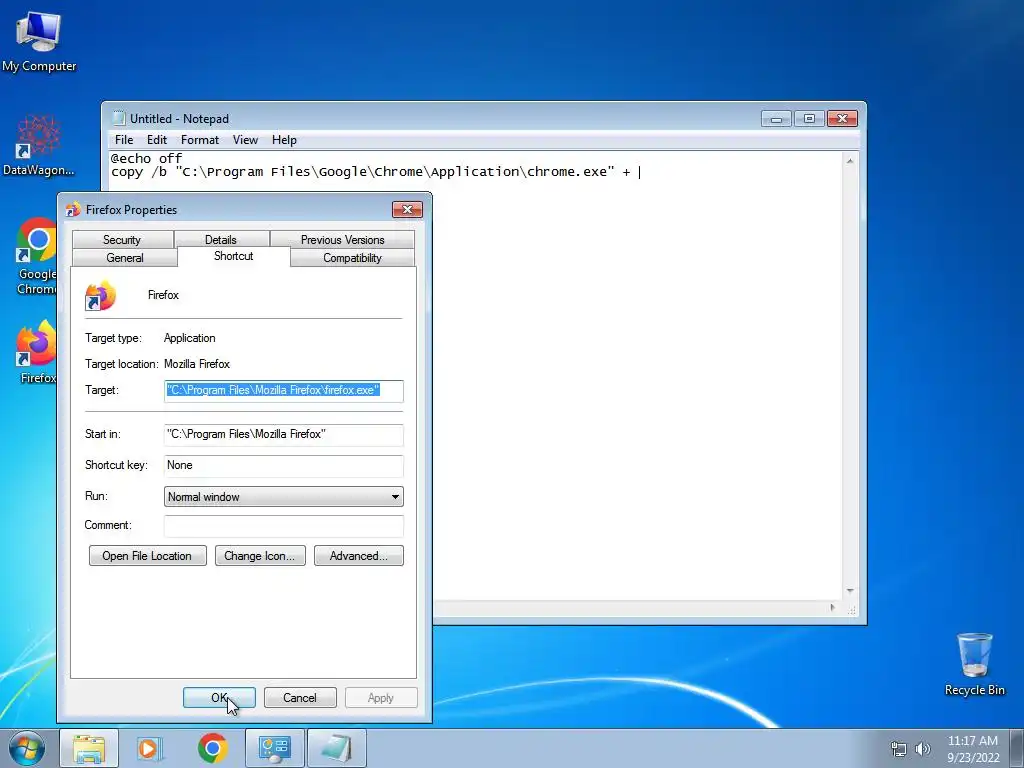Click Notepad's horizontal scrollbar right arrow
This screenshot has width=1024, height=768.
coord(833,608)
